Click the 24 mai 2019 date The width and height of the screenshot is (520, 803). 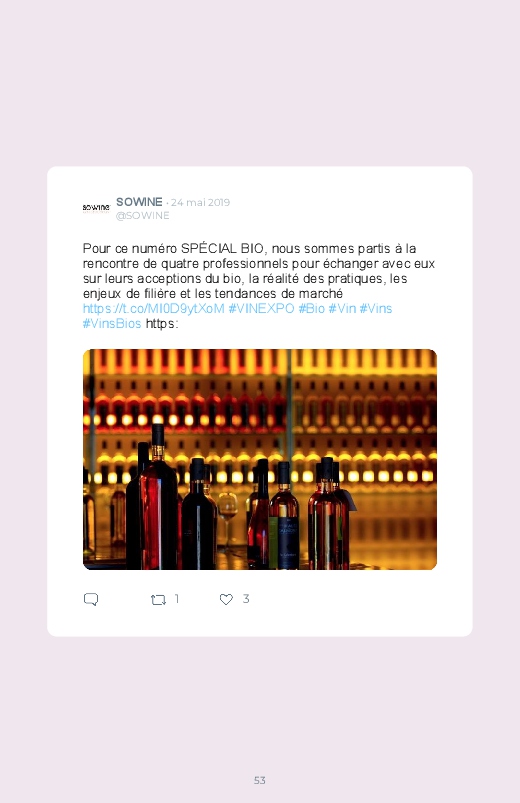click(200, 202)
